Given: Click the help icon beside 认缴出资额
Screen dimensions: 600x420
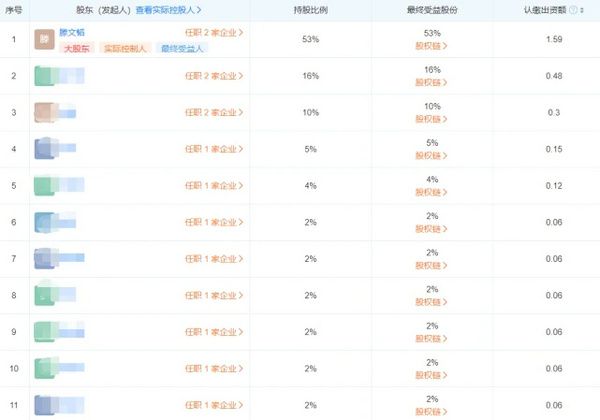Looking at the screenshot, I should (x=573, y=10).
